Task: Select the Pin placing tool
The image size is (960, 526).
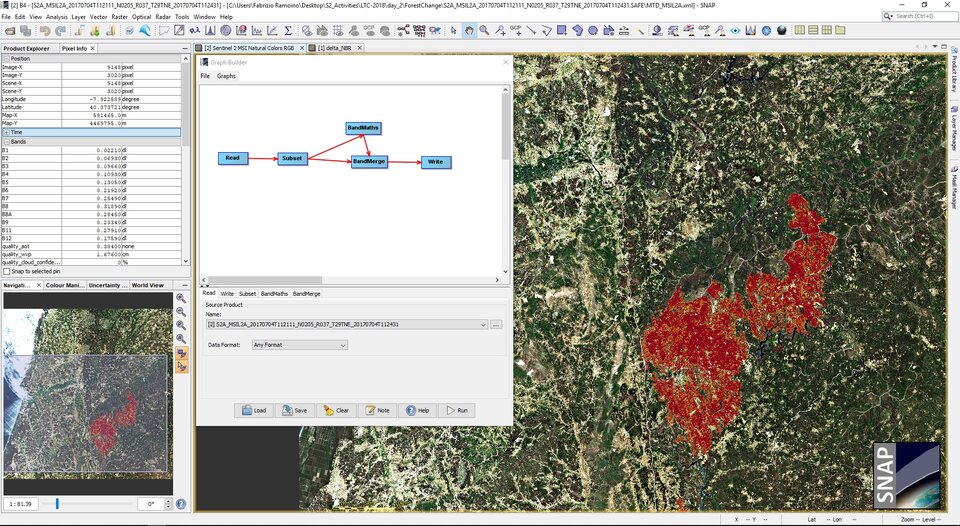Action: [500, 30]
